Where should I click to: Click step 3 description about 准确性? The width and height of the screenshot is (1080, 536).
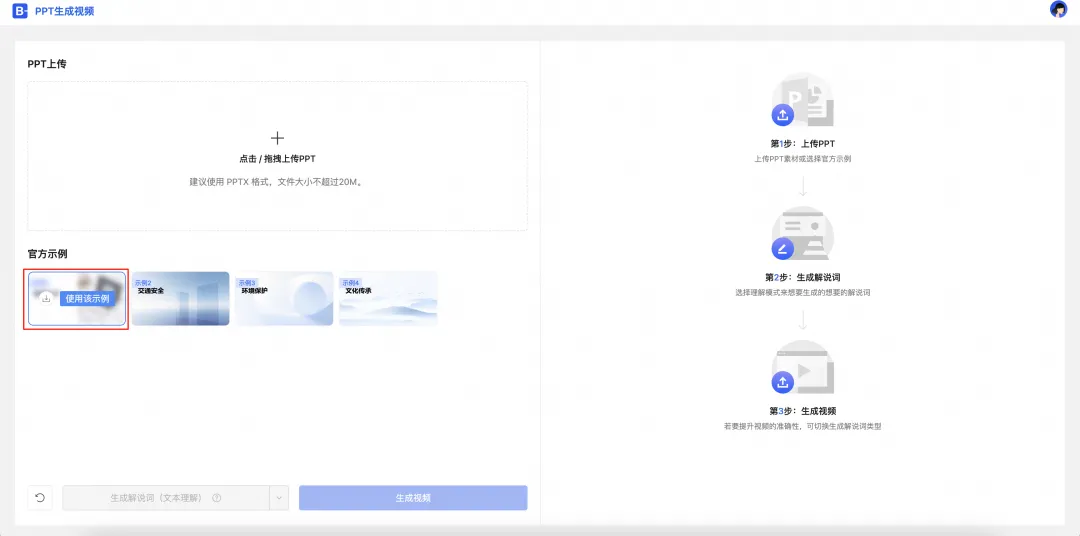point(802,426)
